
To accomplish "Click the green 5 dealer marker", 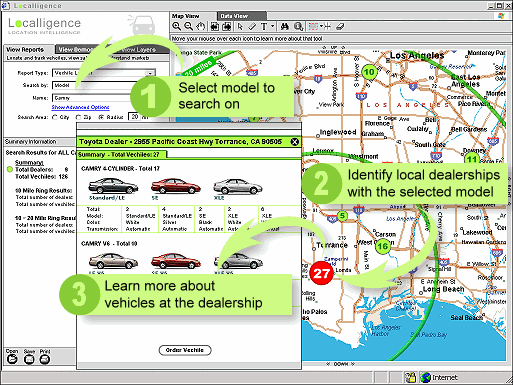I will [342, 216].
